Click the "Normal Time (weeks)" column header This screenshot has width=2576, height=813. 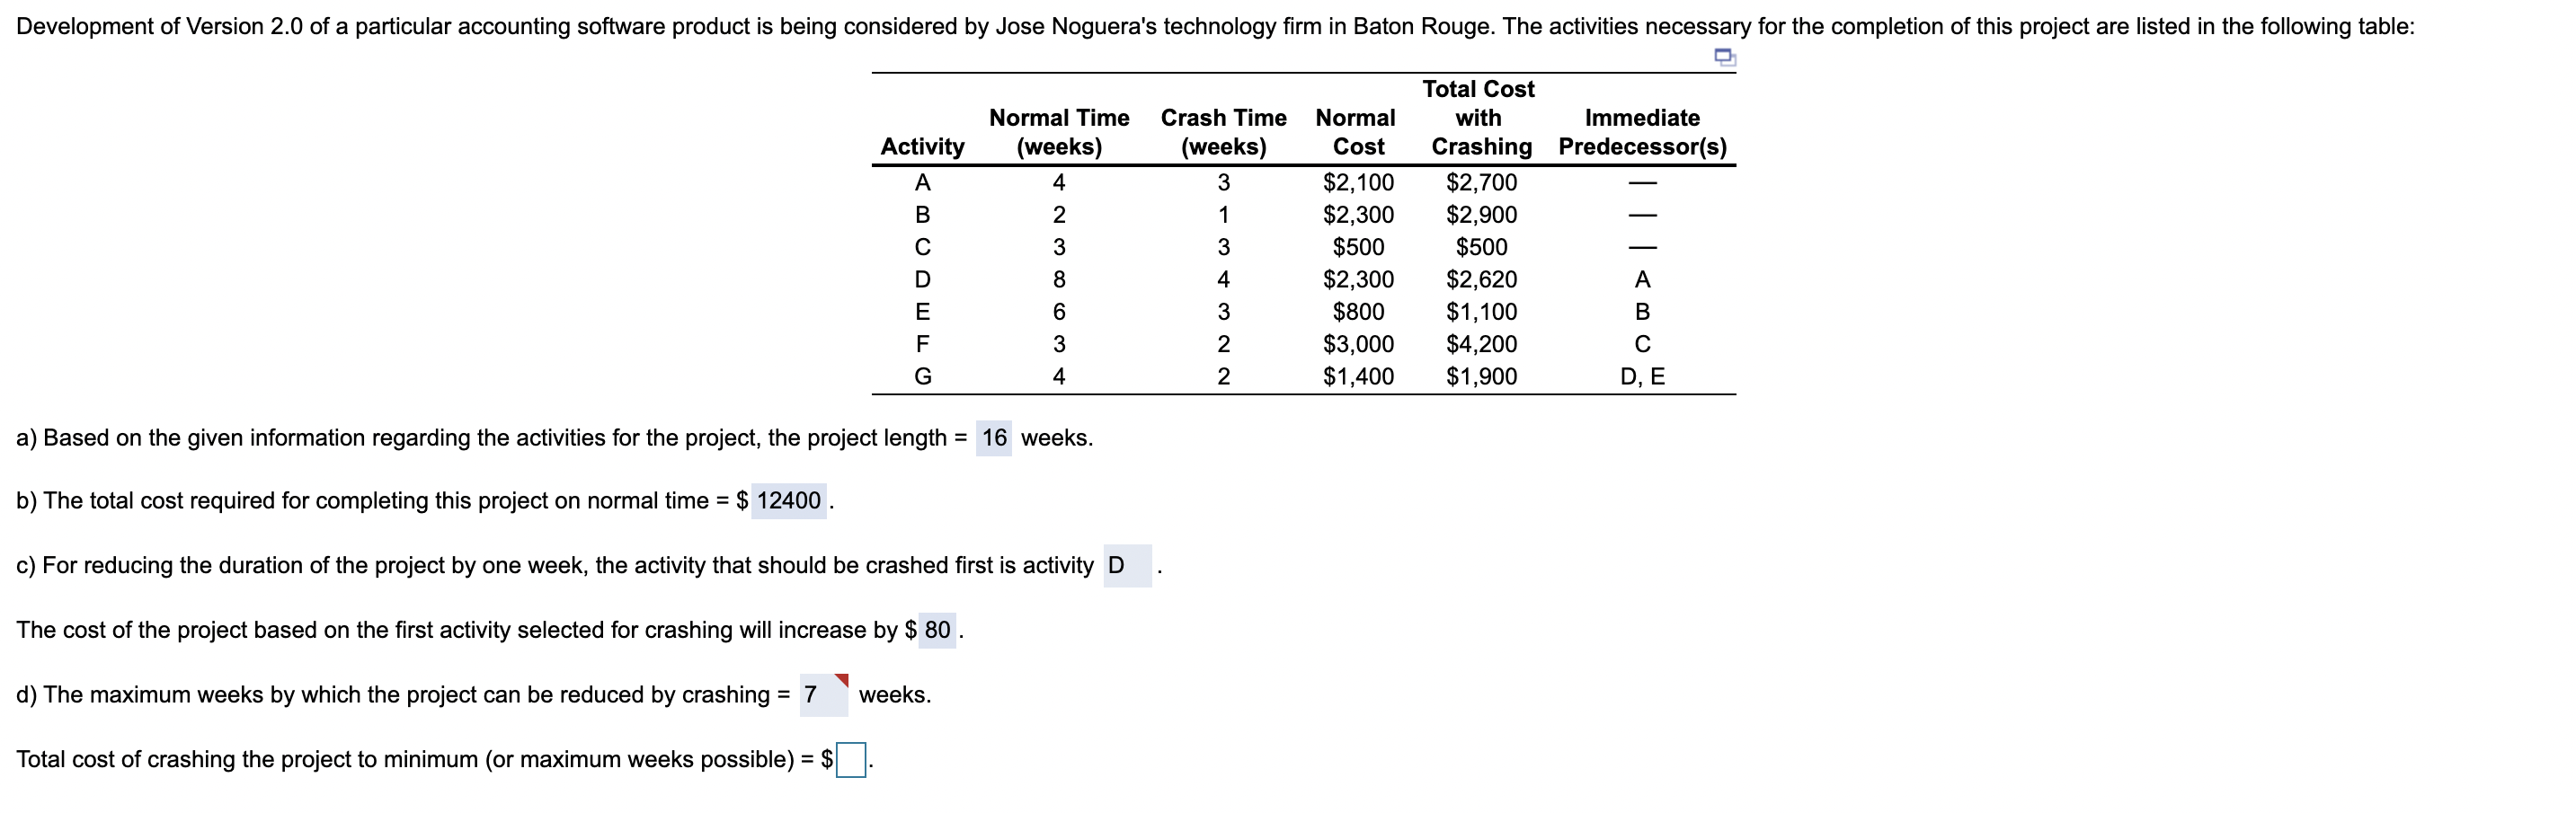(x=1060, y=131)
